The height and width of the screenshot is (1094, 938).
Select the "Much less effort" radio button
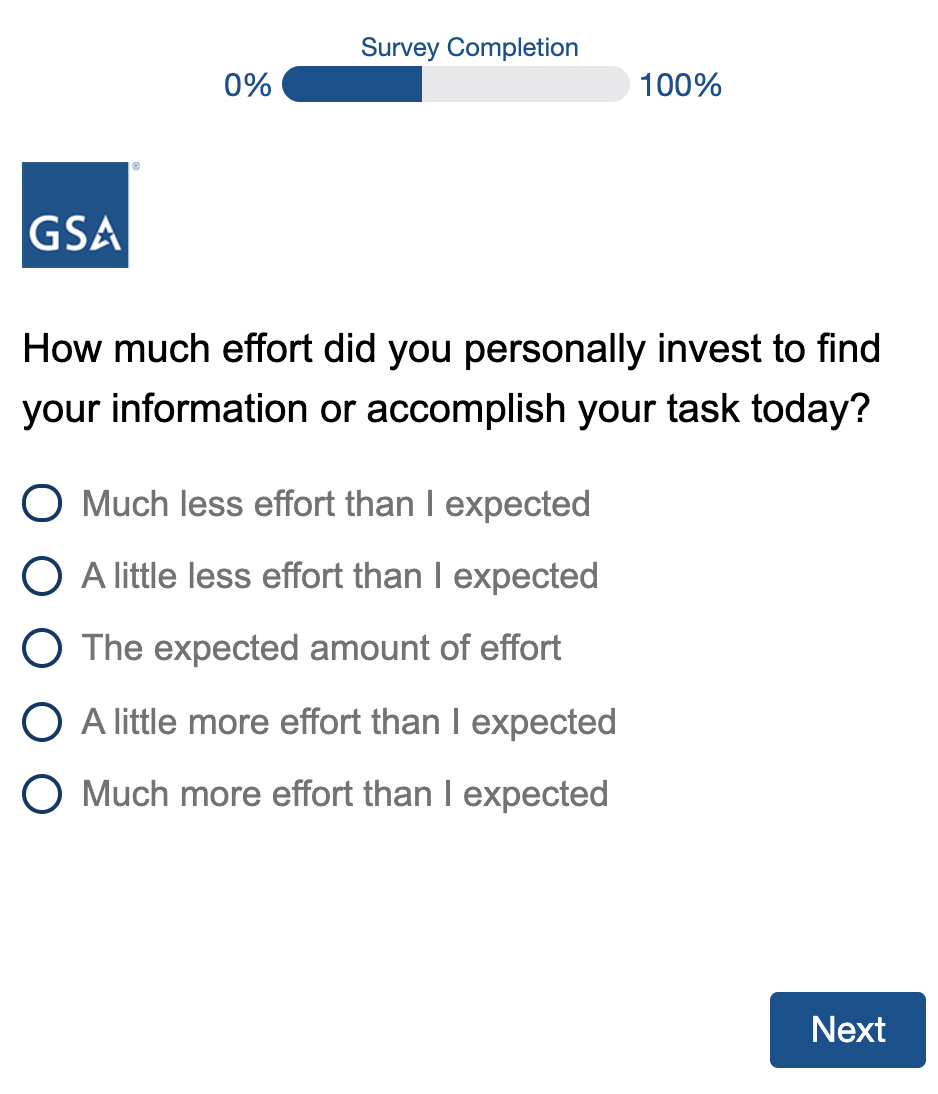(42, 504)
